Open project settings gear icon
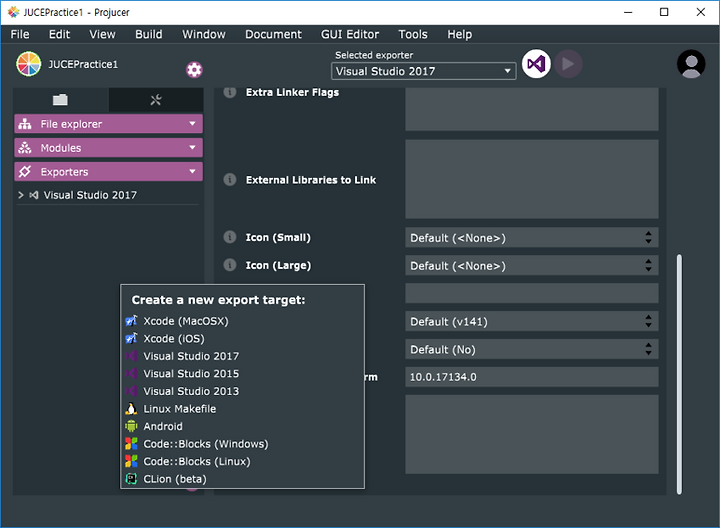720x528 pixels. [x=194, y=70]
